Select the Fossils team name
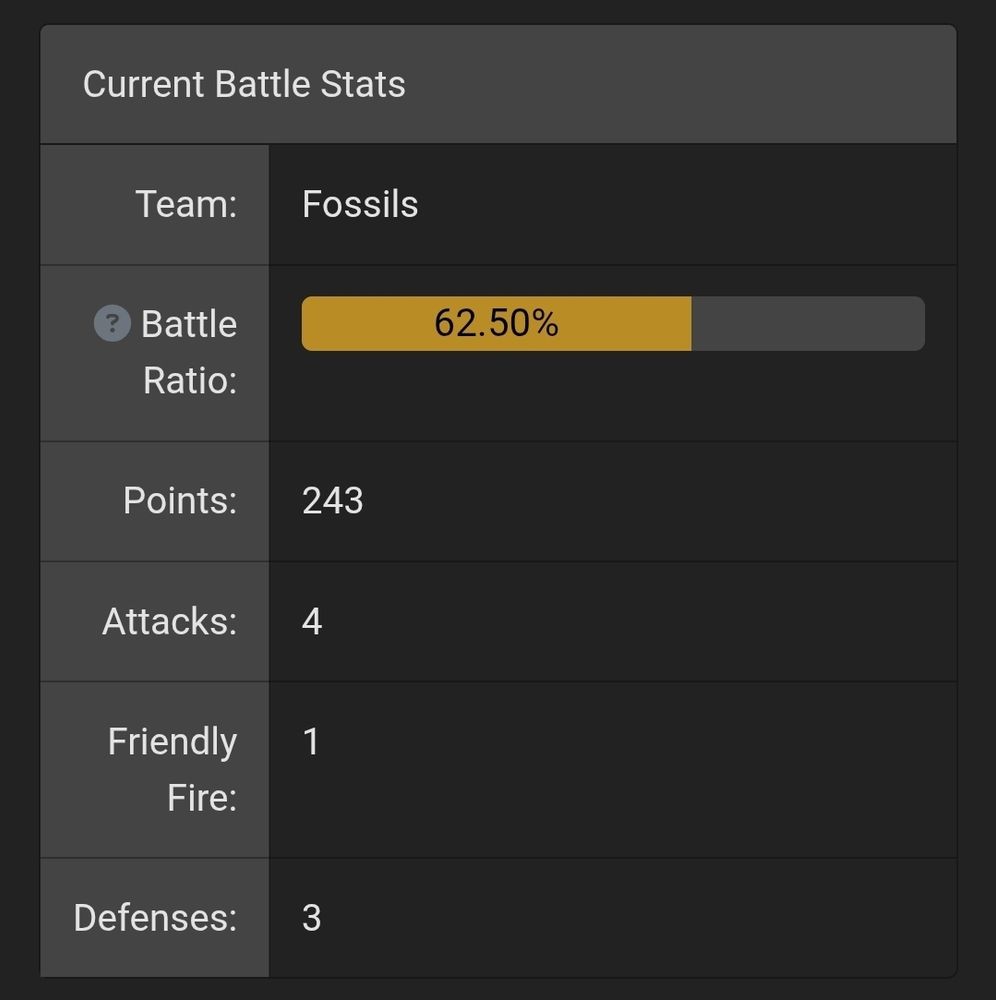 point(360,204)
